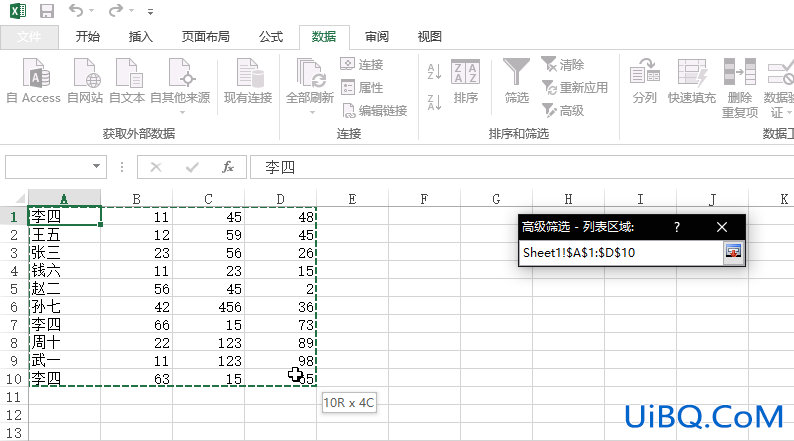
Task: Select cell C6 with value 456
Action: click(209, 306)
